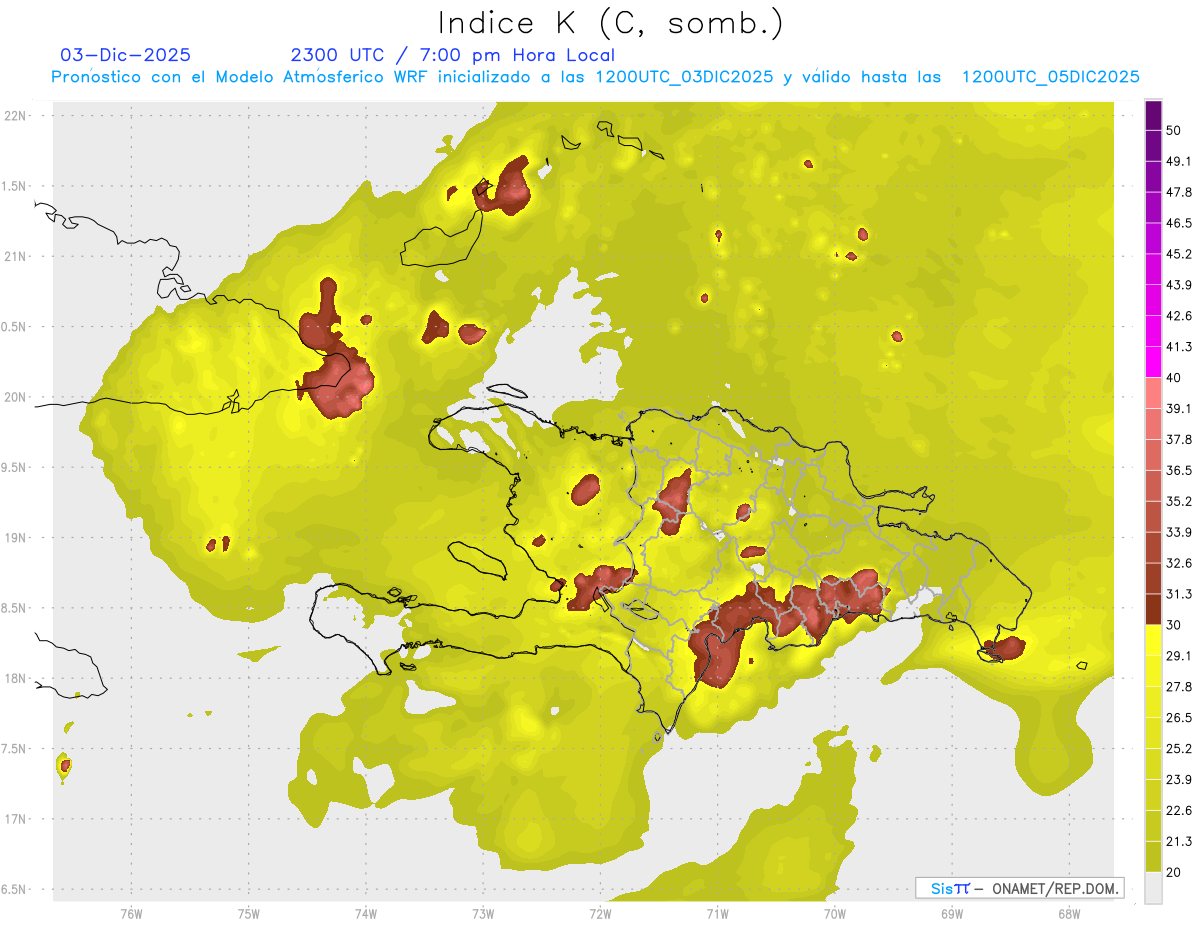
Task: Select the dark brown band between 30 and 31.3
Action: pos(1153,610)
